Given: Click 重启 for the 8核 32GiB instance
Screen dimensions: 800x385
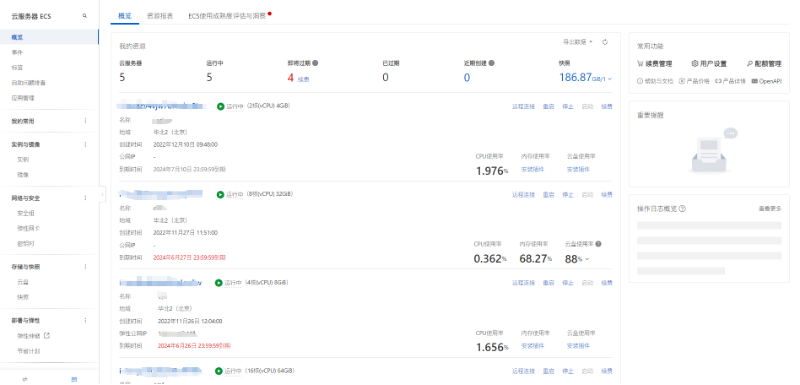Looking at the screenshot, I should (548, 195).
